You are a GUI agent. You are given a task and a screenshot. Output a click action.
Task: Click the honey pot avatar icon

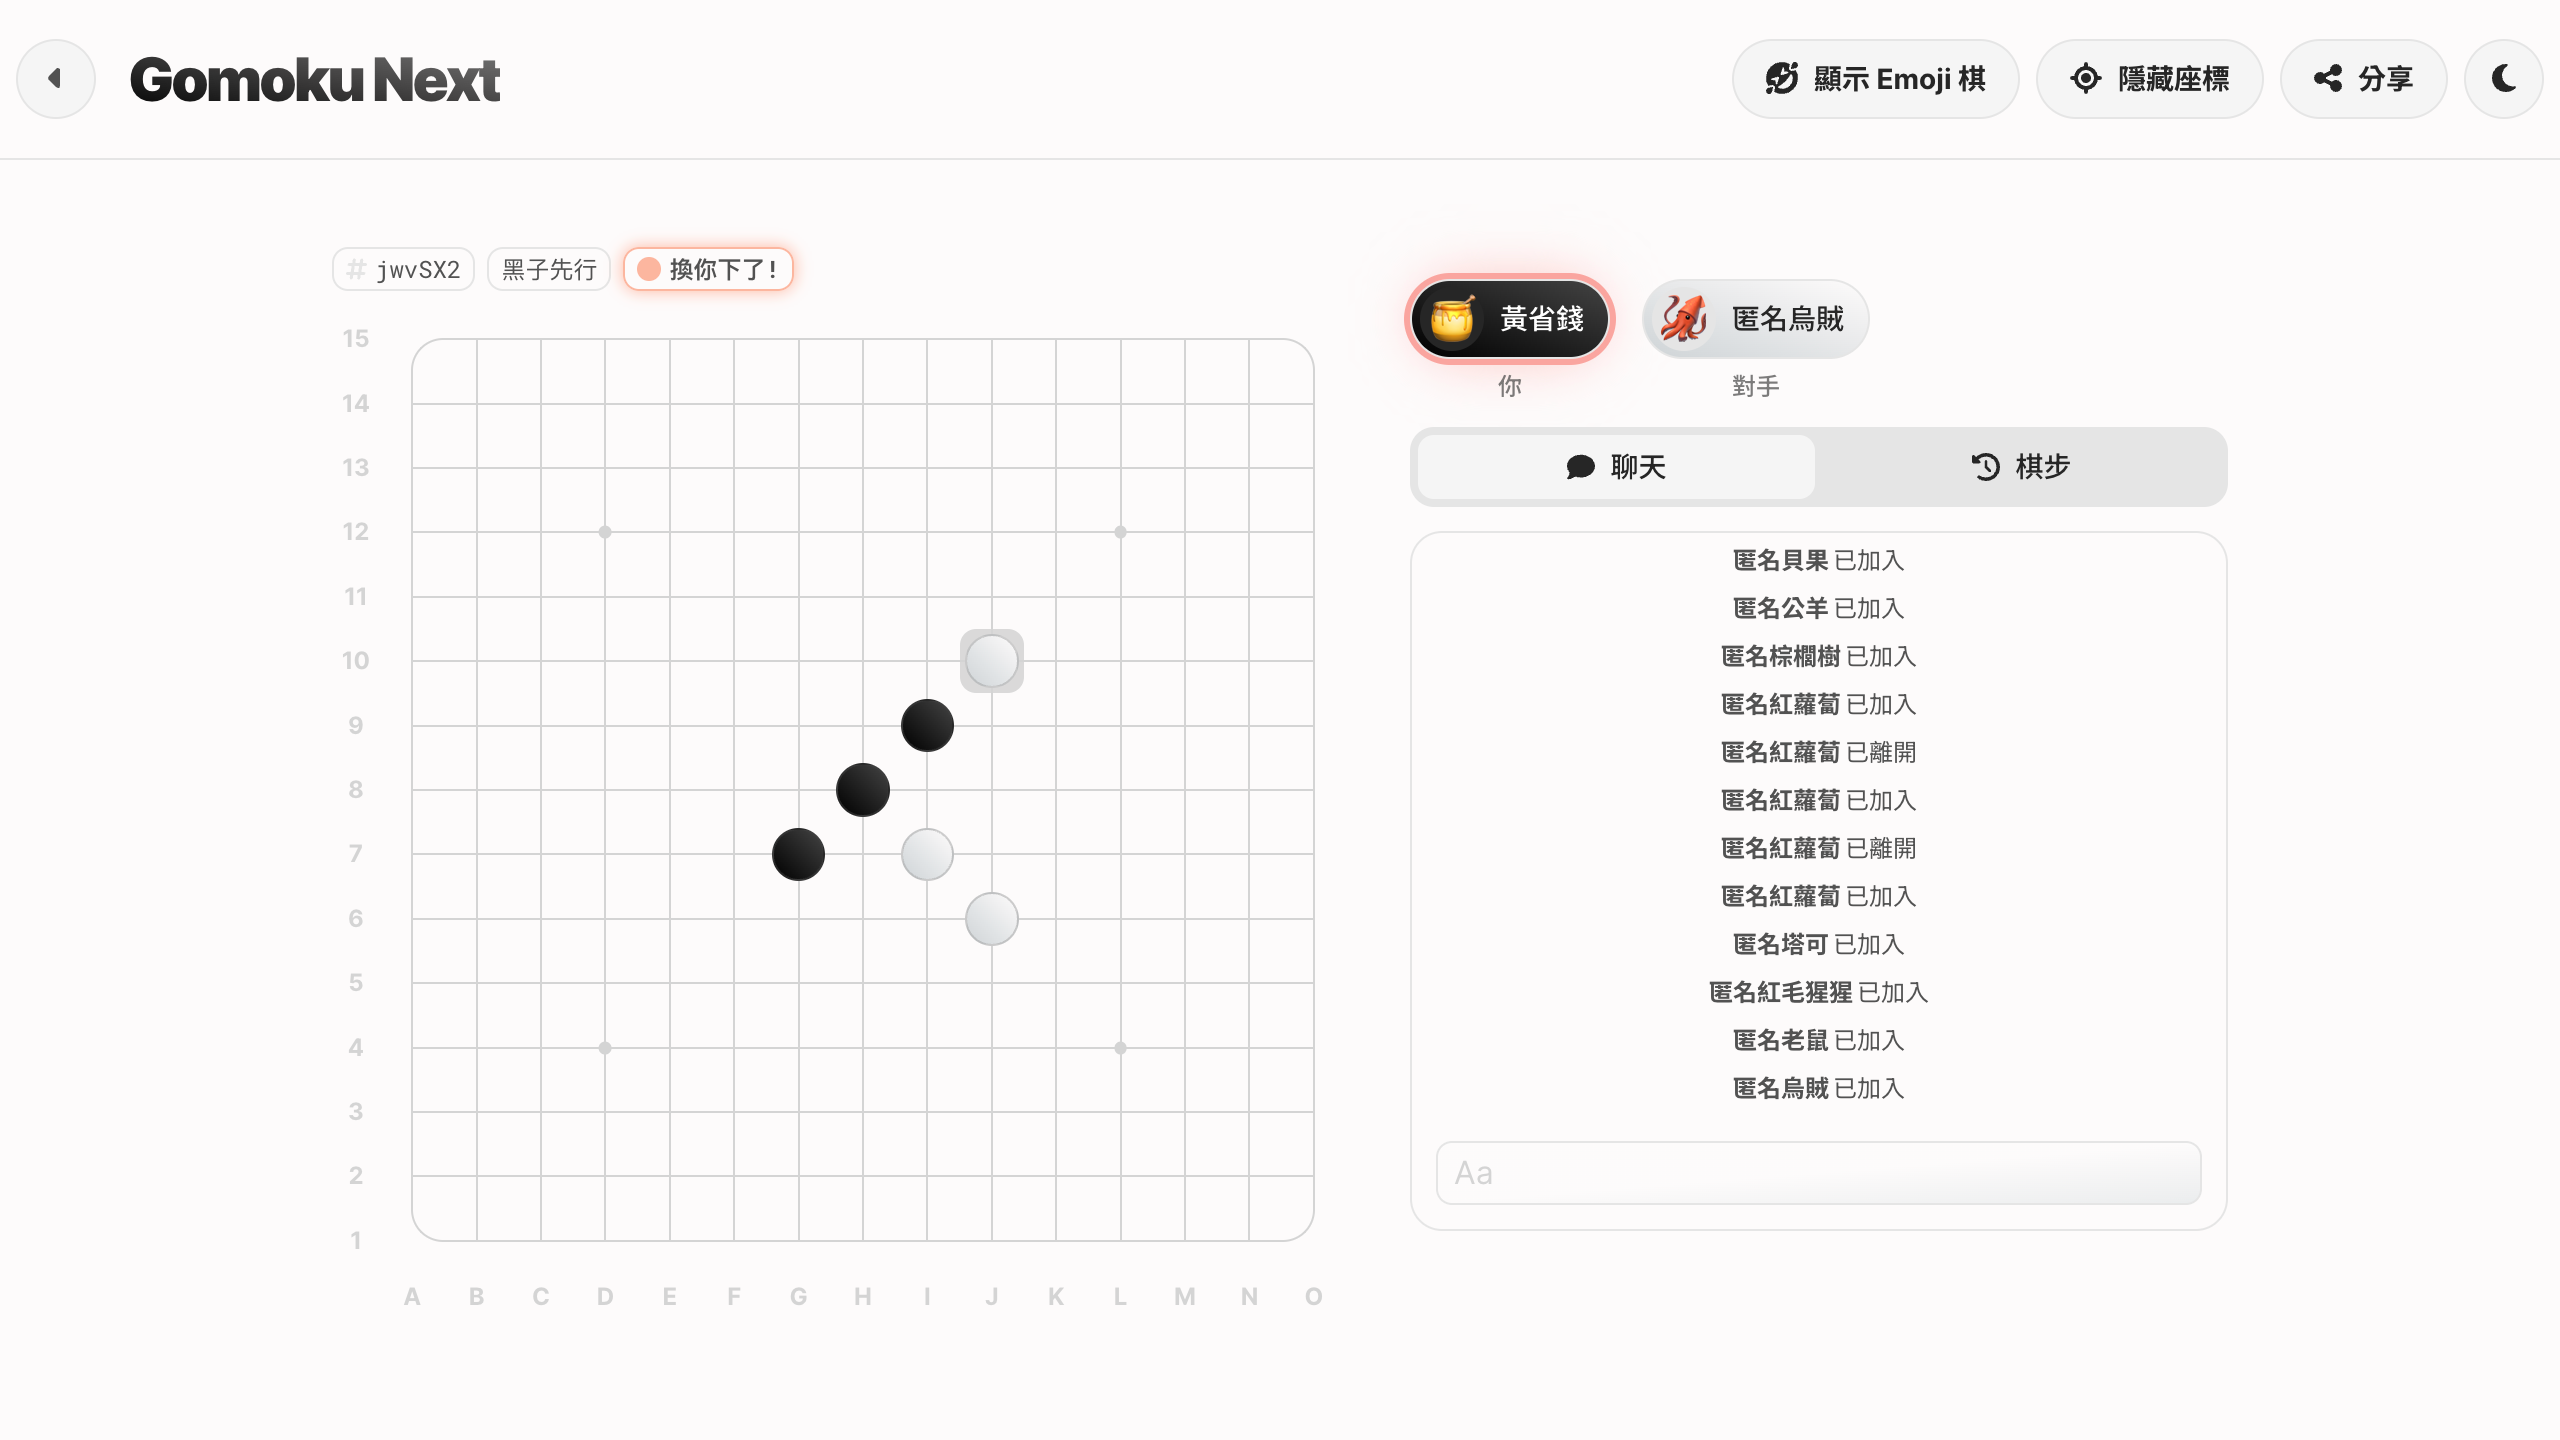point(1453,319)
